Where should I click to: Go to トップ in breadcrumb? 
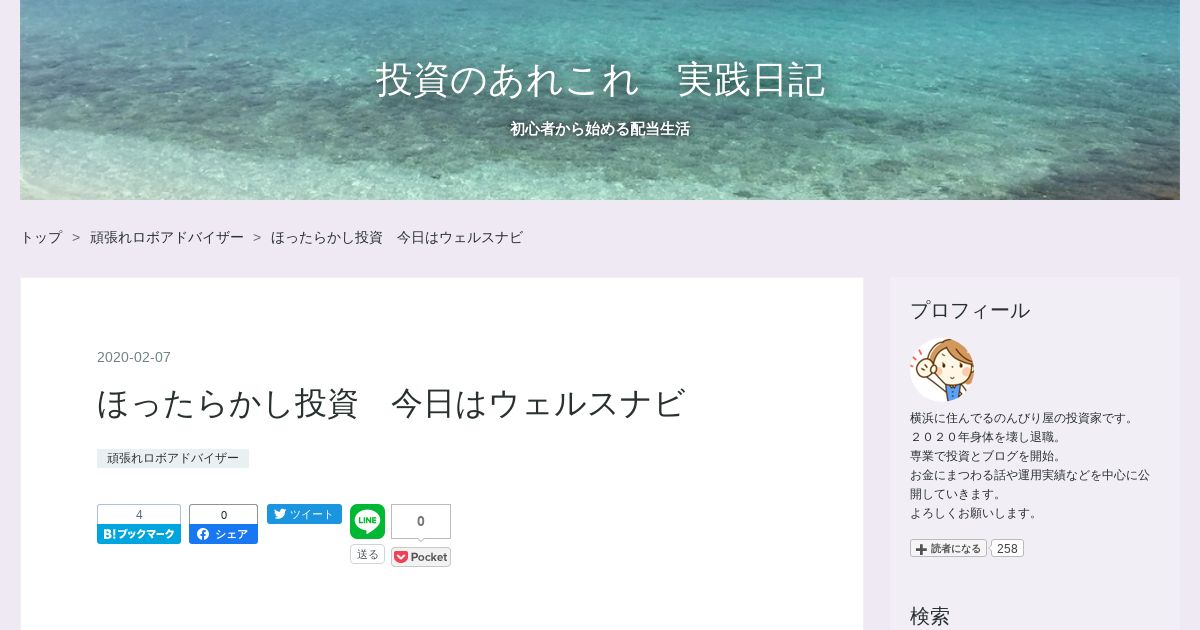(x=41, y=237)
